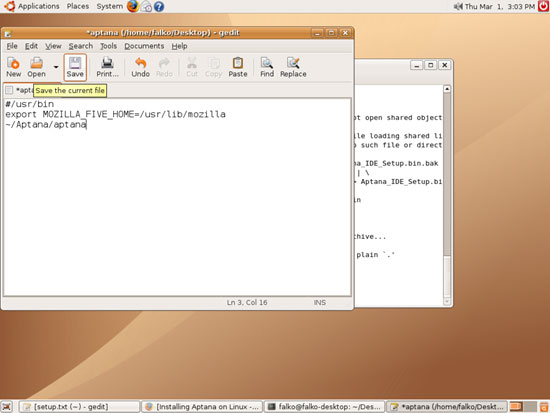Open the Documents menu
550x413 pixels.
[144, 46]
